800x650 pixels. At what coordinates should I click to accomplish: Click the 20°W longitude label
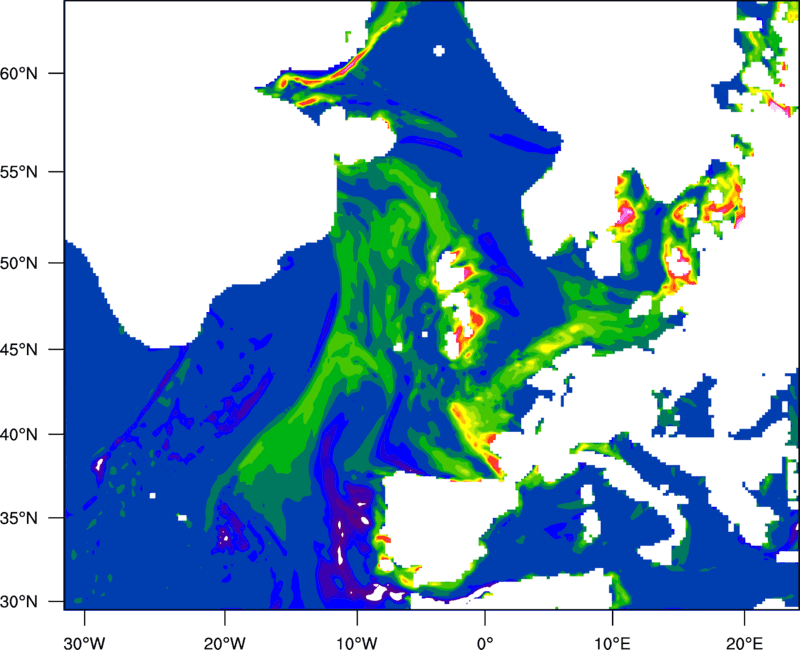(x=224, y=643)
